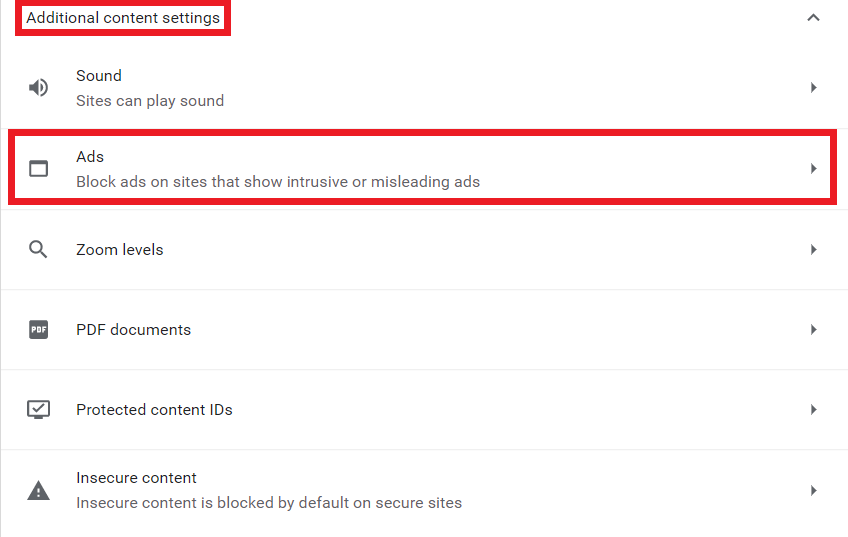Click Insecure content label
The image size is (848, 537).
pos(136,478)
